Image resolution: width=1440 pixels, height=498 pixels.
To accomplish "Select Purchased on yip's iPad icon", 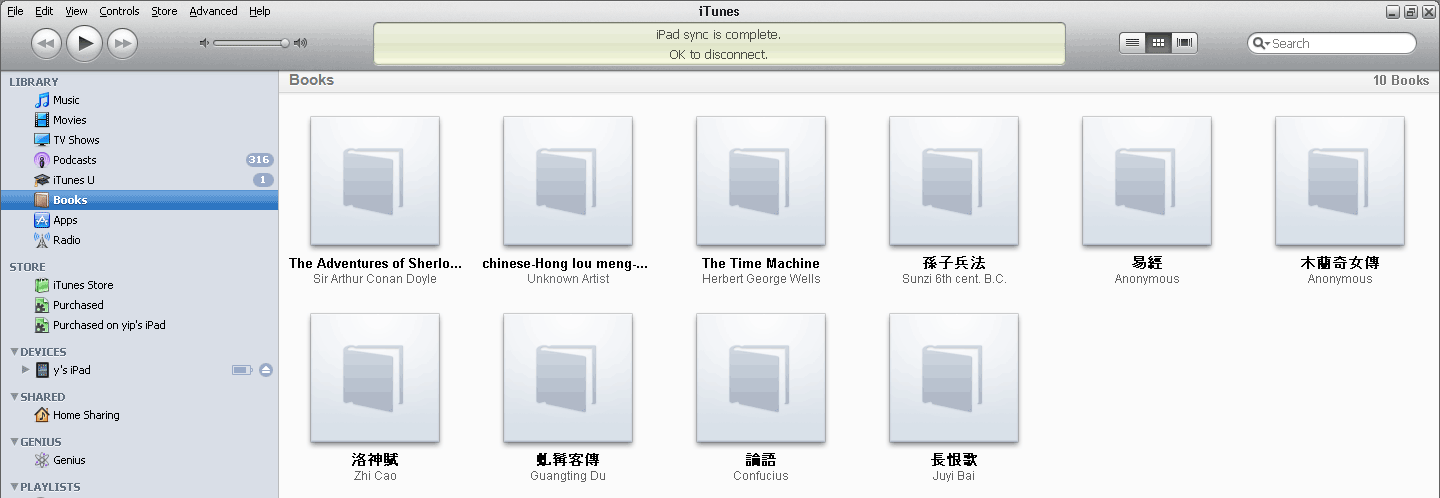I will click(x=42, y=325).
